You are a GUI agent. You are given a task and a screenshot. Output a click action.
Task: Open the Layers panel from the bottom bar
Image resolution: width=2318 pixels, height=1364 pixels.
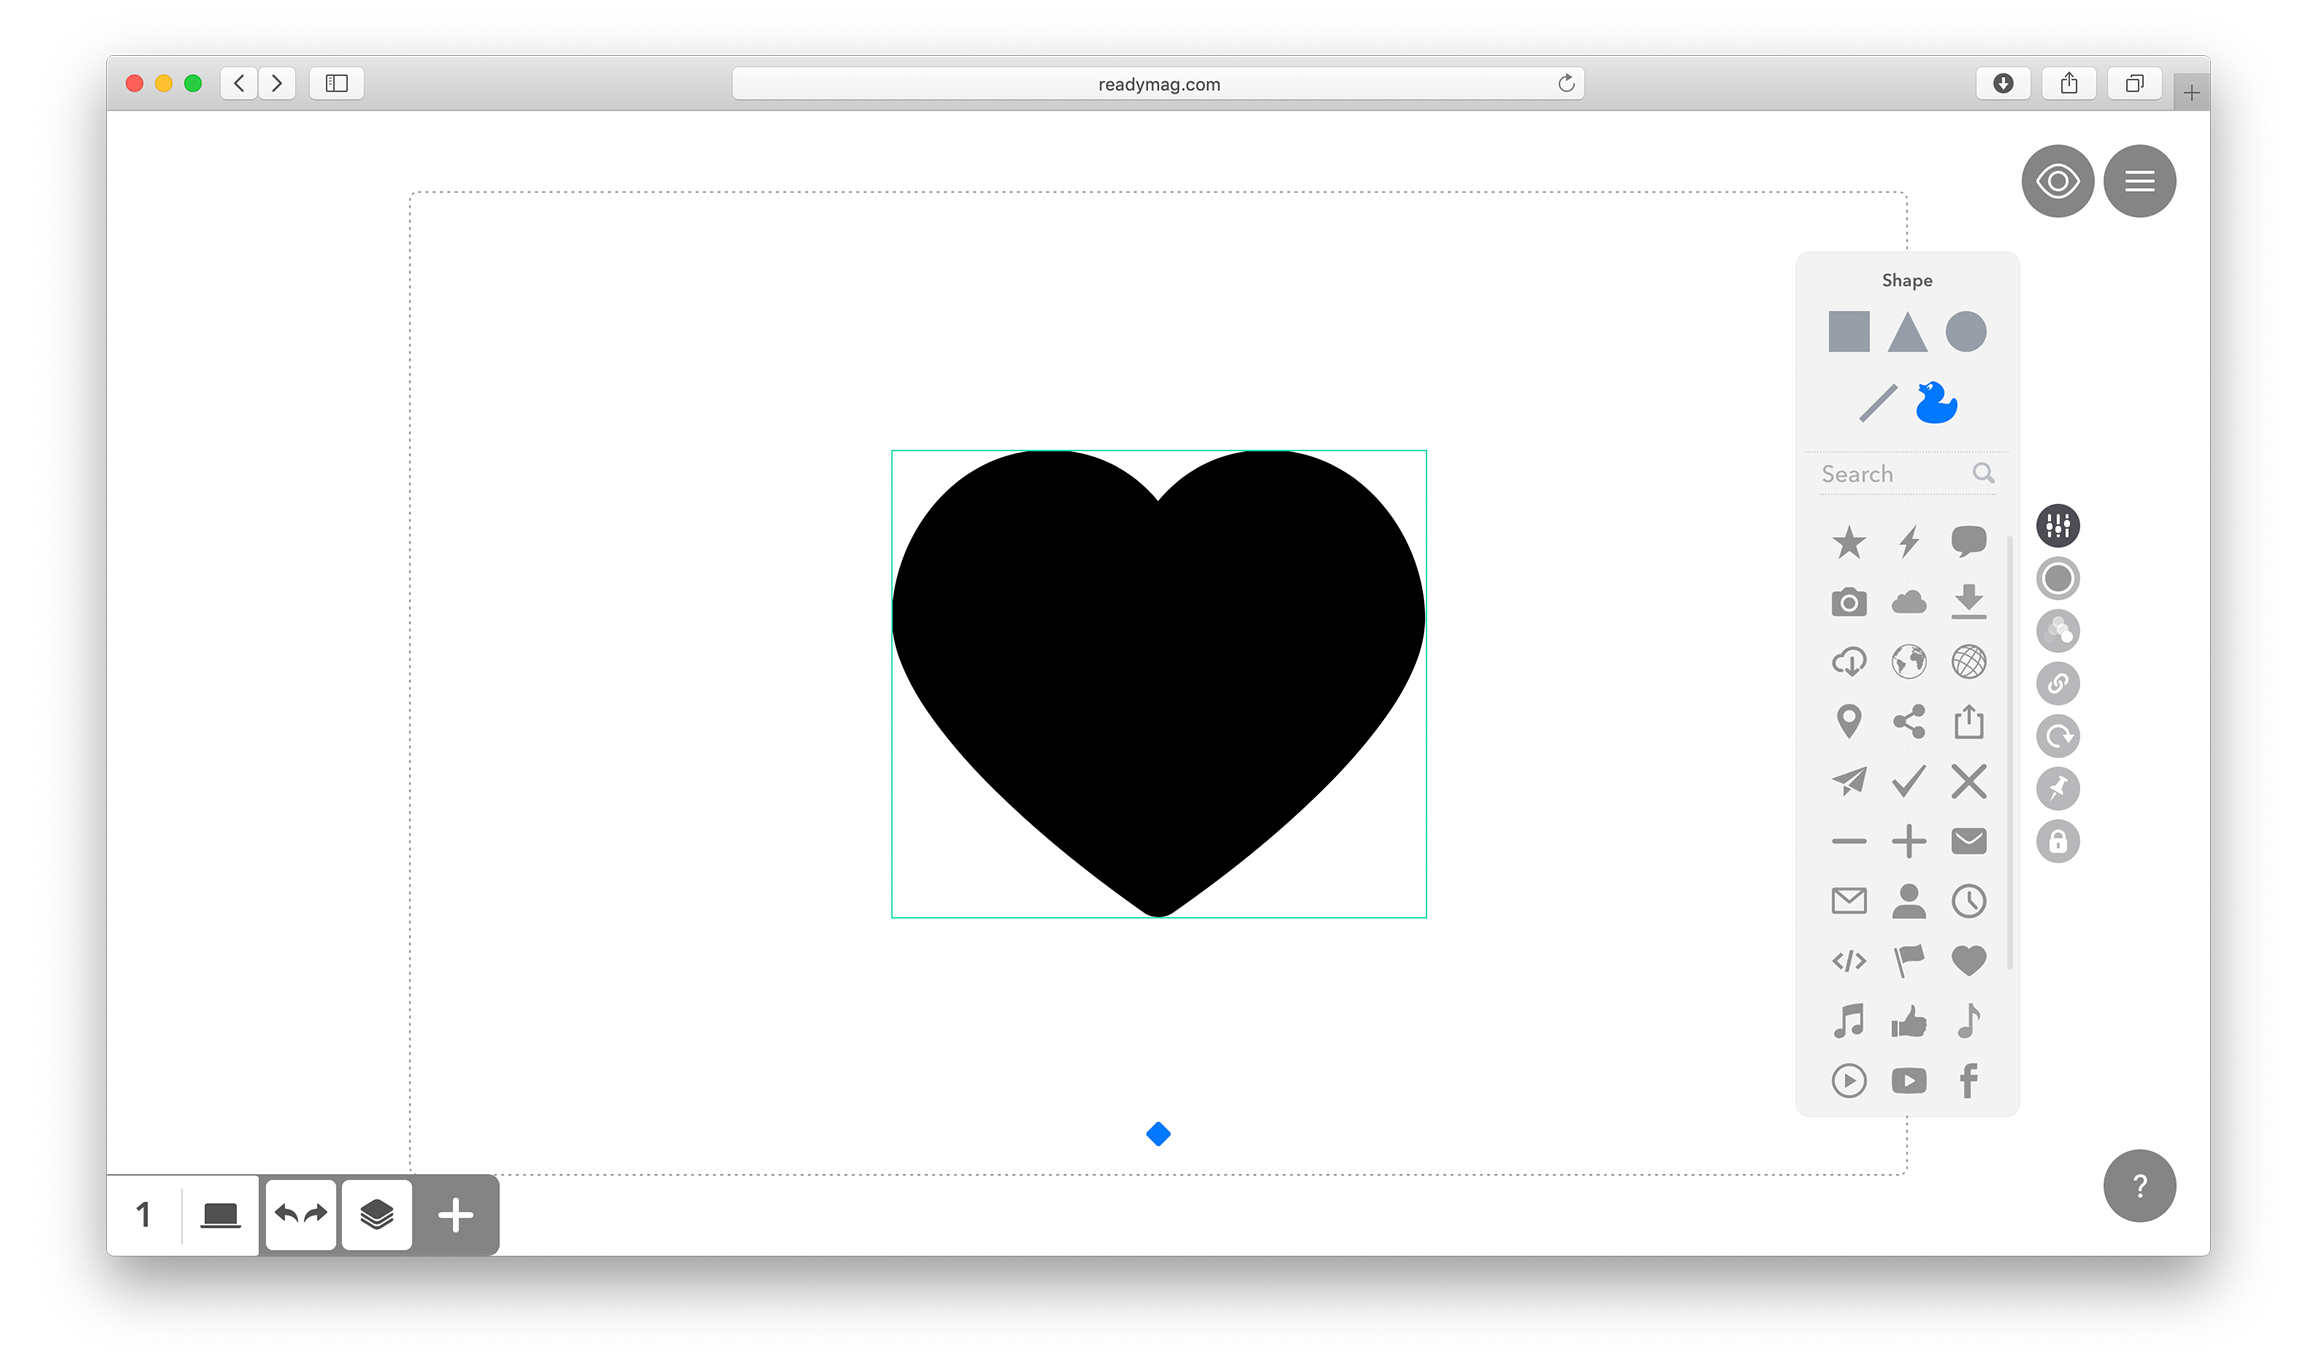coord(377,1213)
